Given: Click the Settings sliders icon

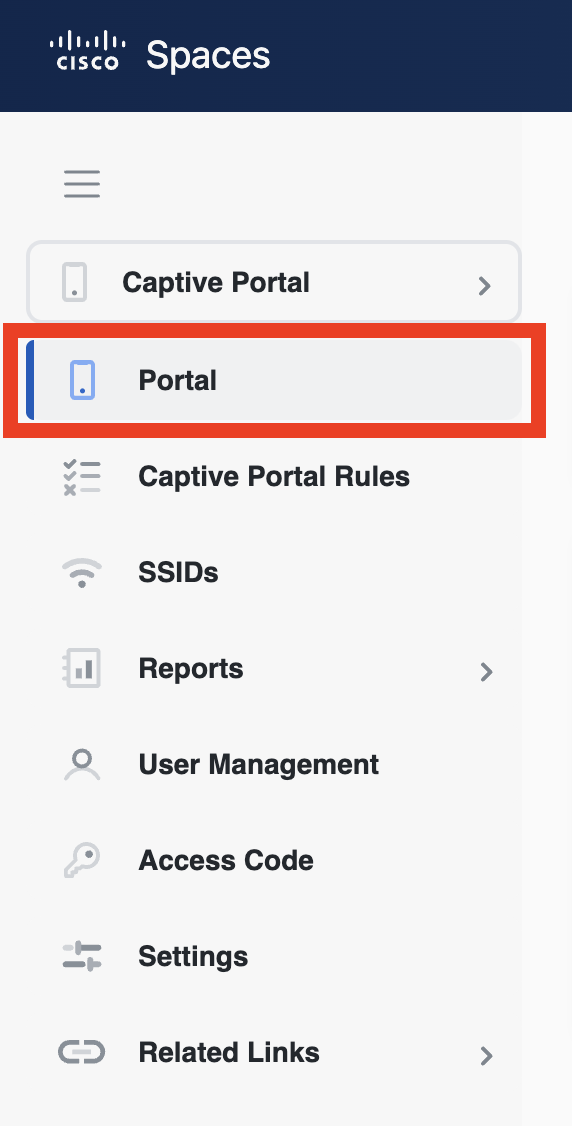Looking at the screenshot, I should (82, 957).
